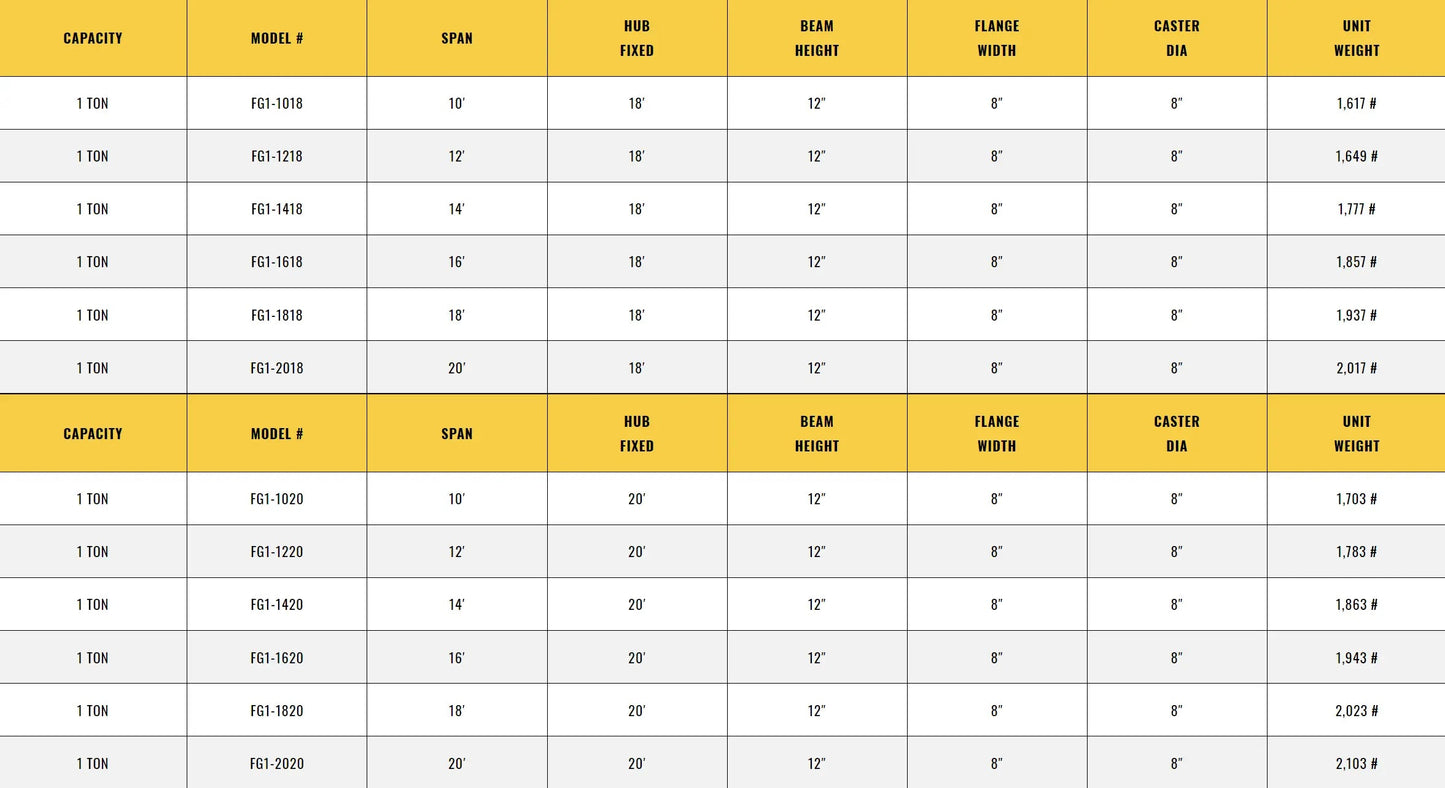Select model FG1-1618 in the table
Viewport: 1445px width, 788px height.
277,262
